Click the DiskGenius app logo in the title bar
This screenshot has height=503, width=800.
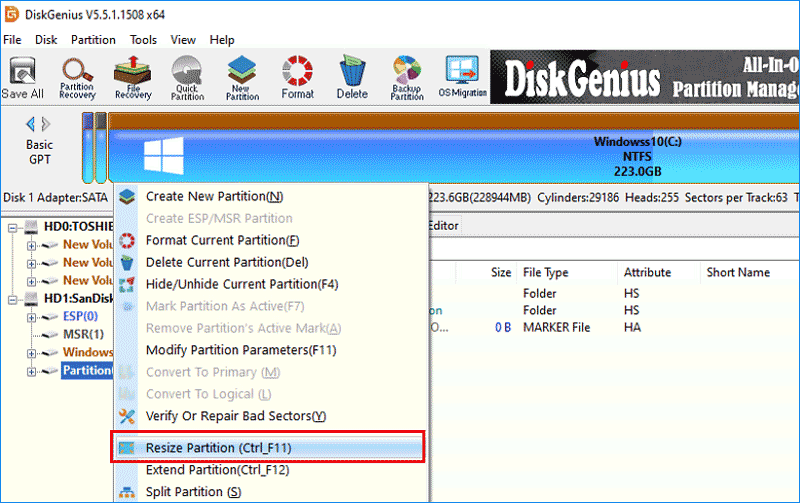tap(11, 14)
